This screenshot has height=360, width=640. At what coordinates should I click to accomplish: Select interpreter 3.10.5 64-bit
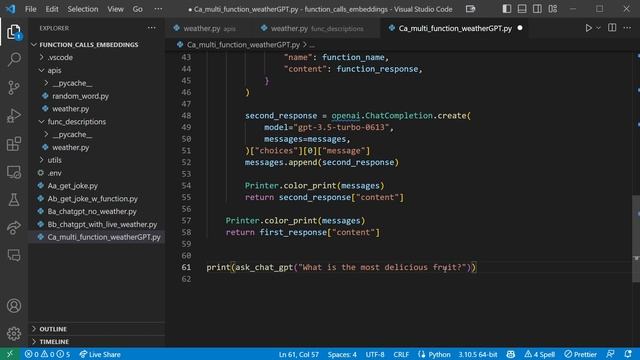click(x=478, y=354)
